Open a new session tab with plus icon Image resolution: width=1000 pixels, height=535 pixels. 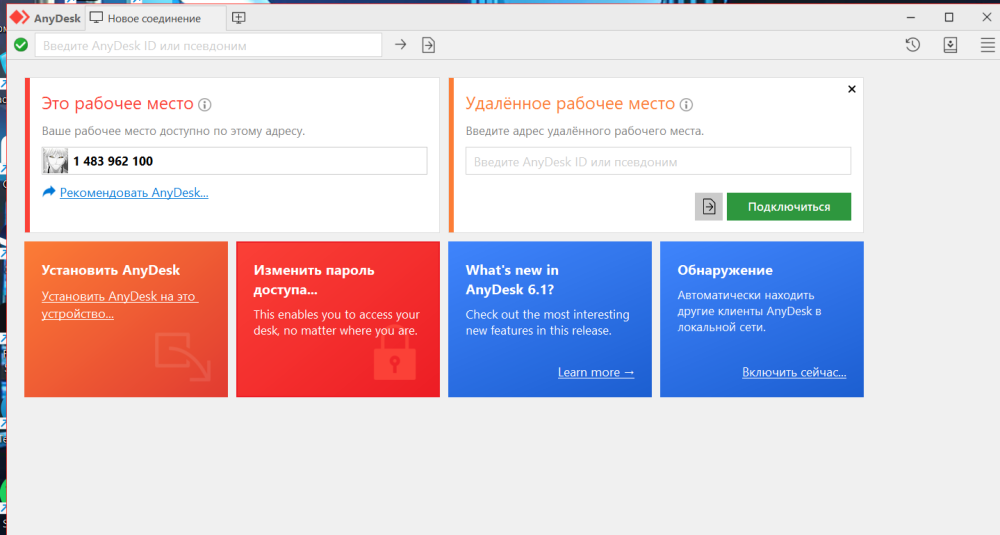(x=239, y=18)
